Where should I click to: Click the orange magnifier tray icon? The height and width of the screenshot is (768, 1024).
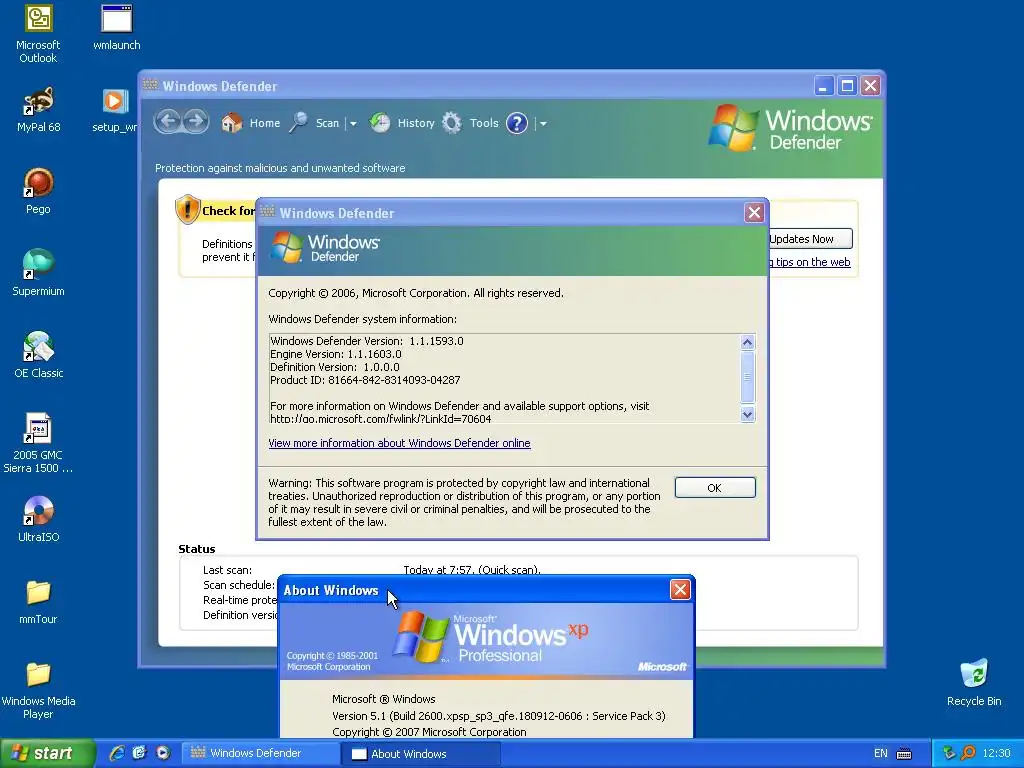pyautogui.click(x=968, y=753)
